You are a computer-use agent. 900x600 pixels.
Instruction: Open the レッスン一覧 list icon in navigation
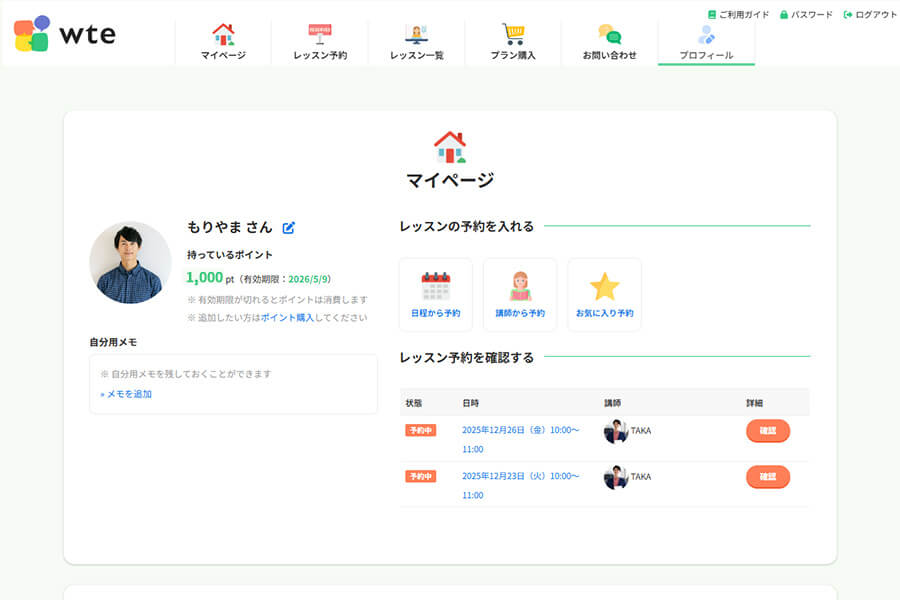coord(417,33)
